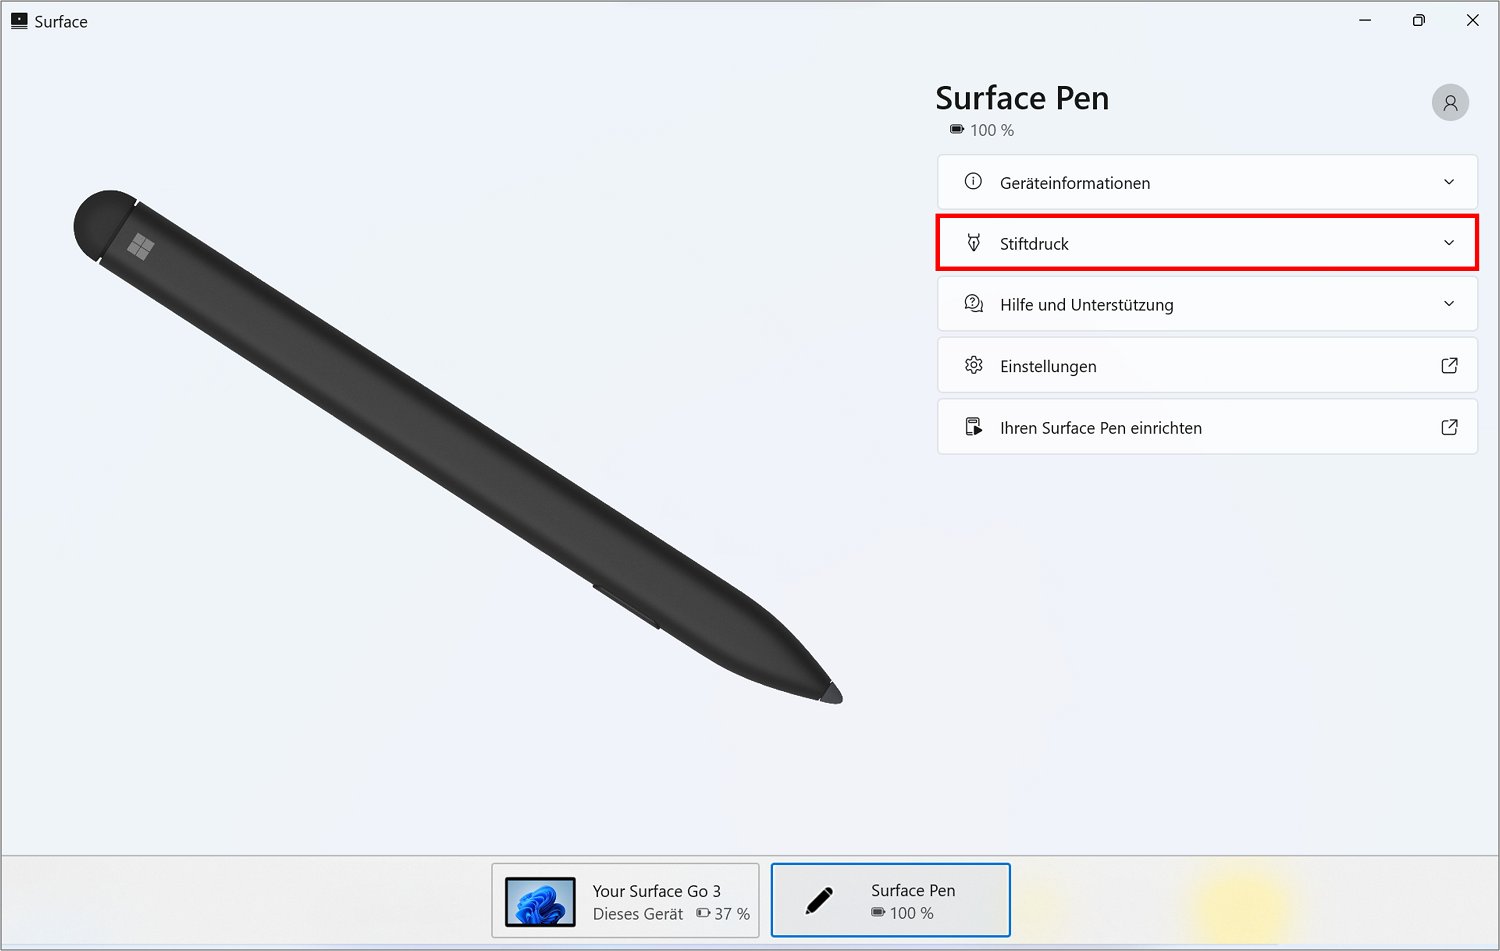The width and height of the screenshot is (1500, 951).
Task: Click the setup video icon beside Surface Pen einrichten
Action: pos(973,427)
